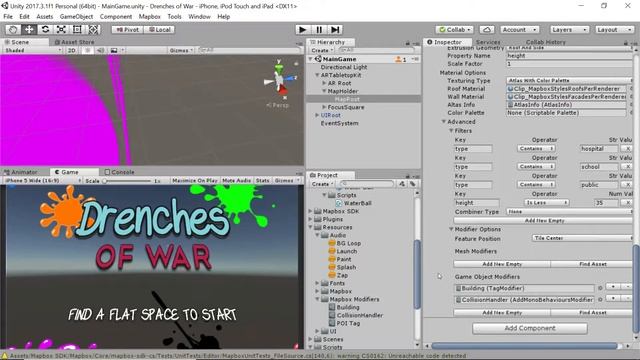Open the Account dropdown
The height and width of the screenshot is (360, 640).
click(520, 30)
